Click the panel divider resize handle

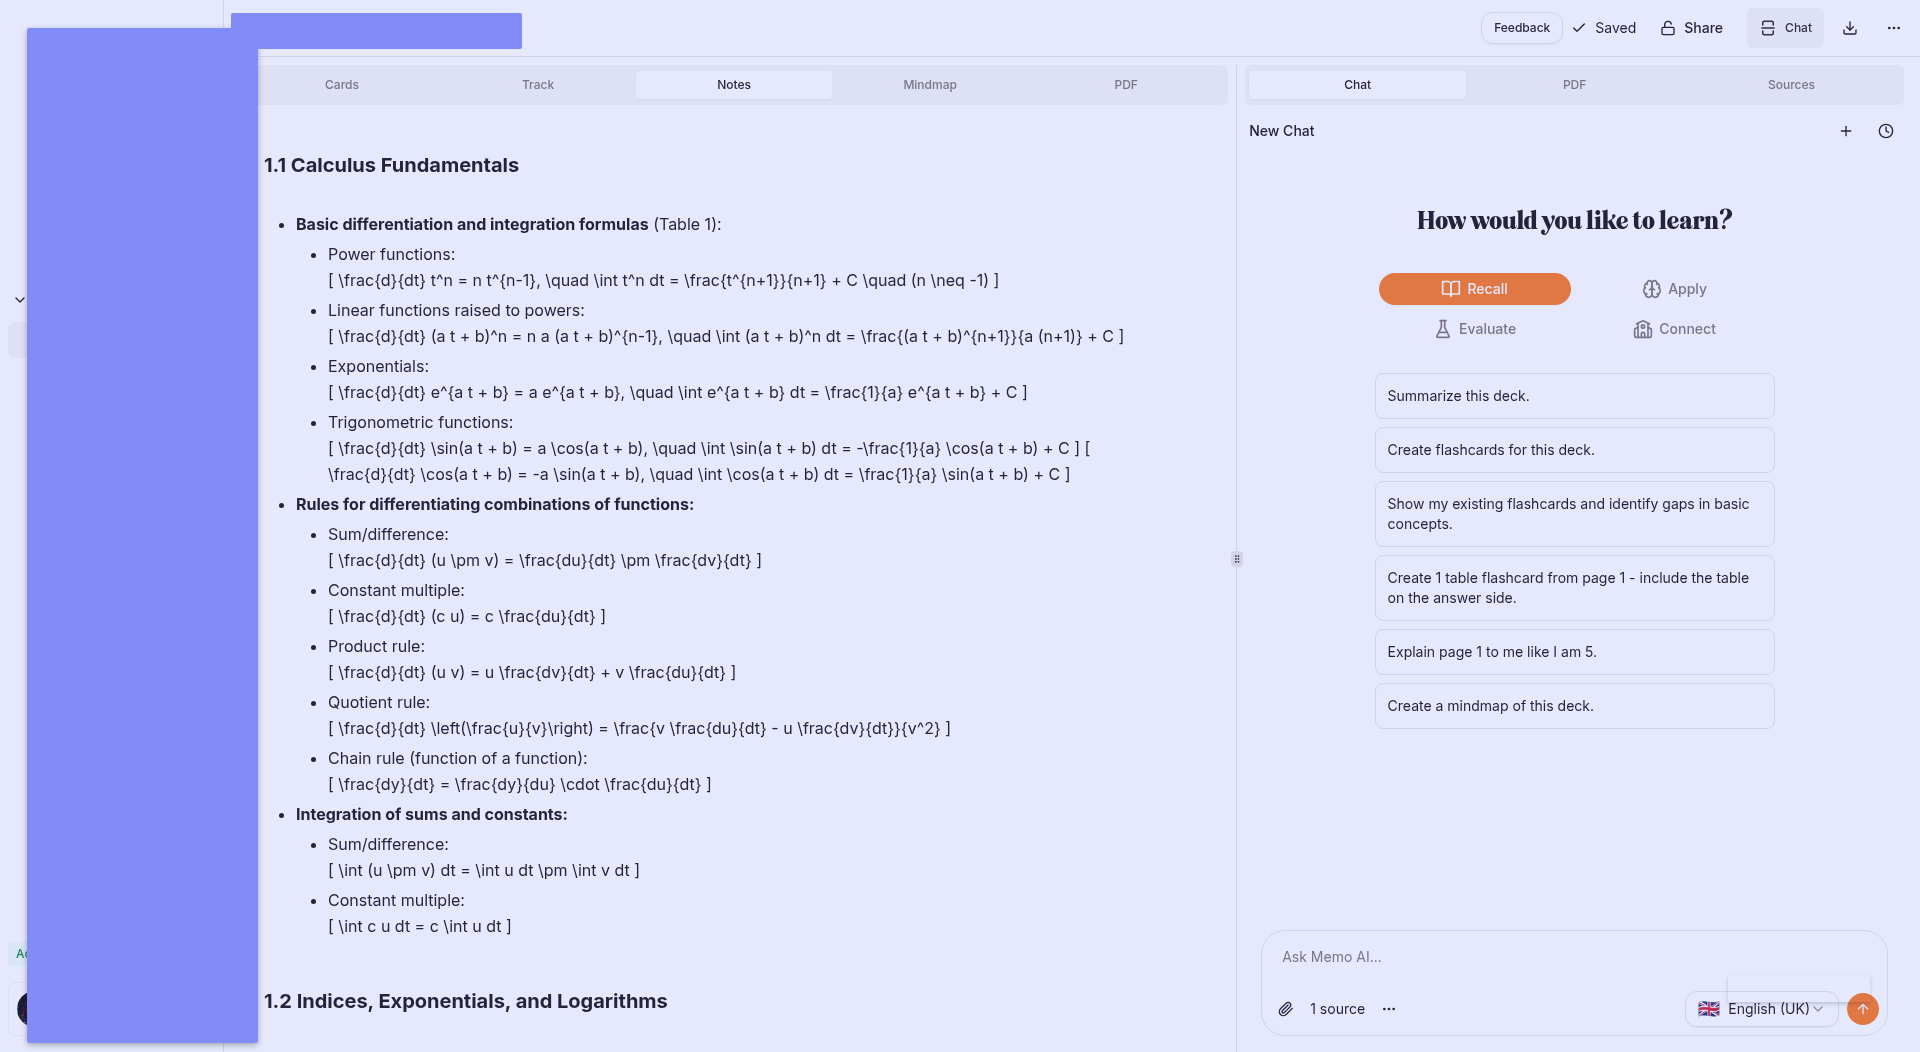[1237, 559]
